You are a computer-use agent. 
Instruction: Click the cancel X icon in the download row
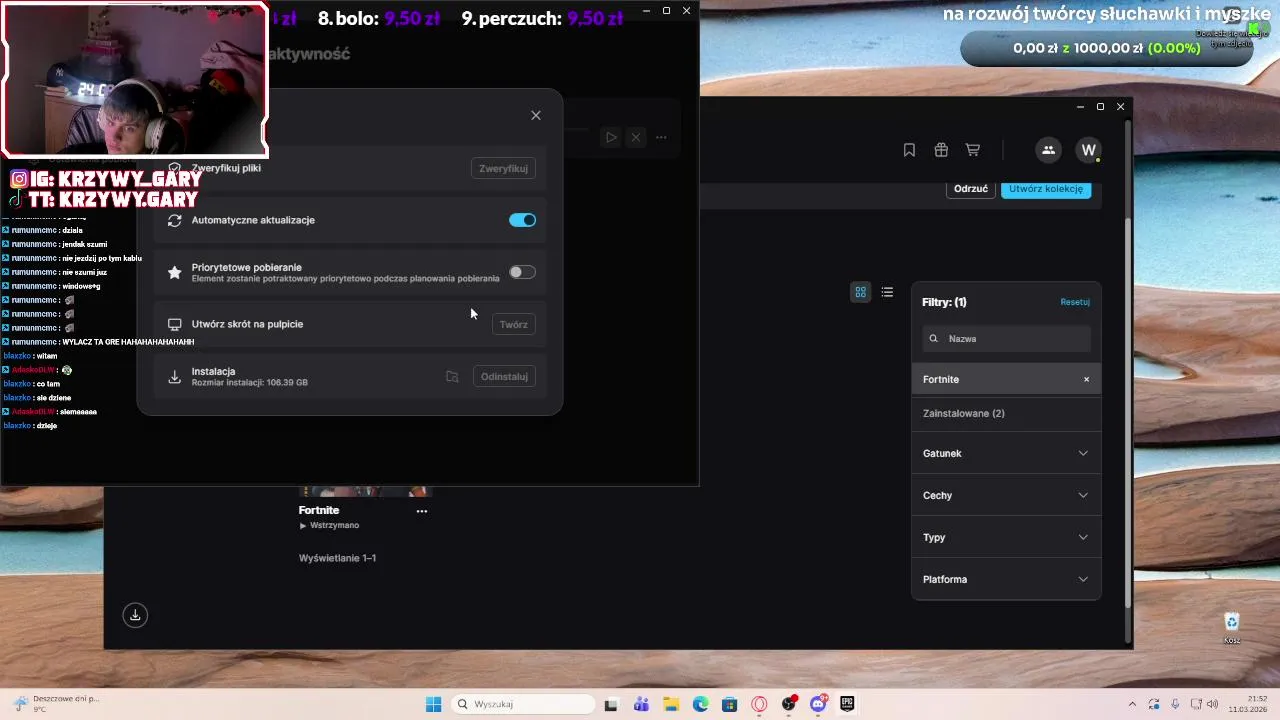pyautogui.click(x=635, y=137)
